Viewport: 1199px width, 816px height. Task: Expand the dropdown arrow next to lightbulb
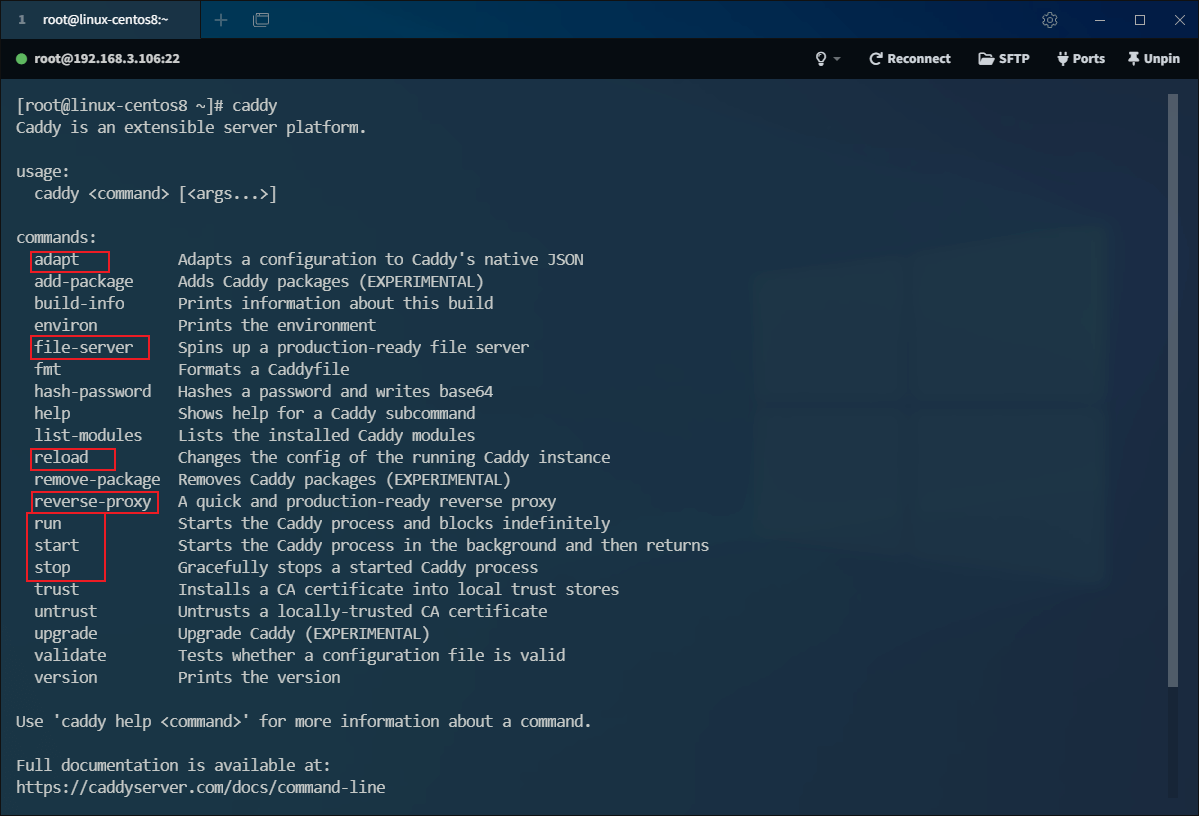pos(837,60)
